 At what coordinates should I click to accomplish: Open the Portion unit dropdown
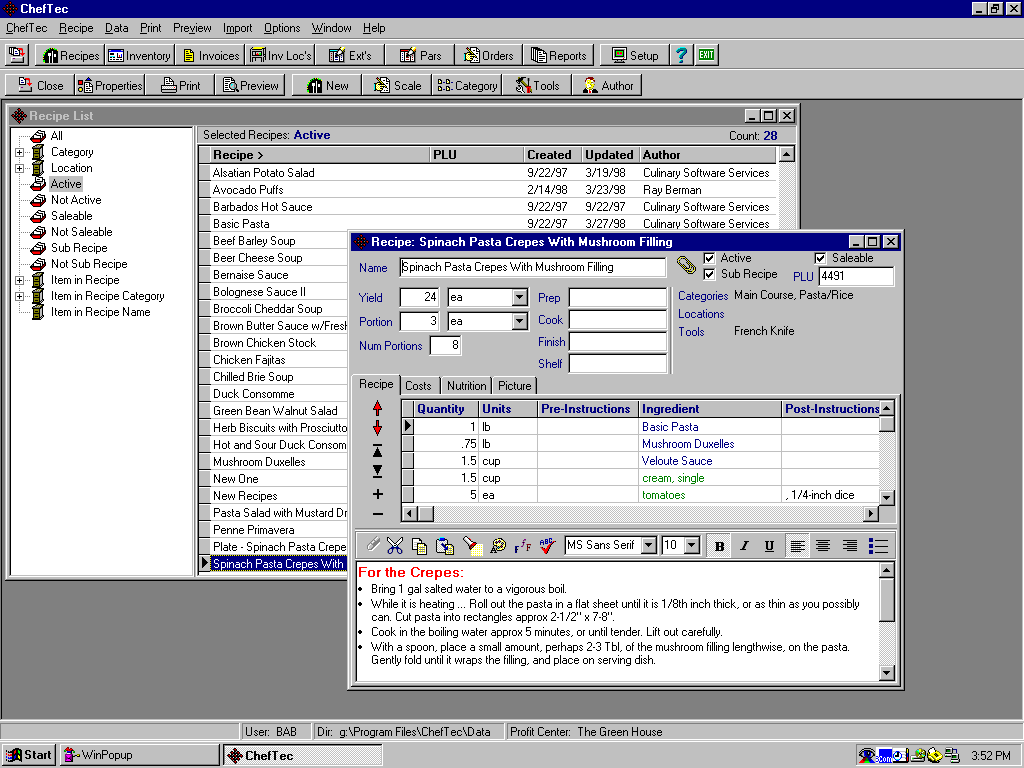click(x=519, y=321)
